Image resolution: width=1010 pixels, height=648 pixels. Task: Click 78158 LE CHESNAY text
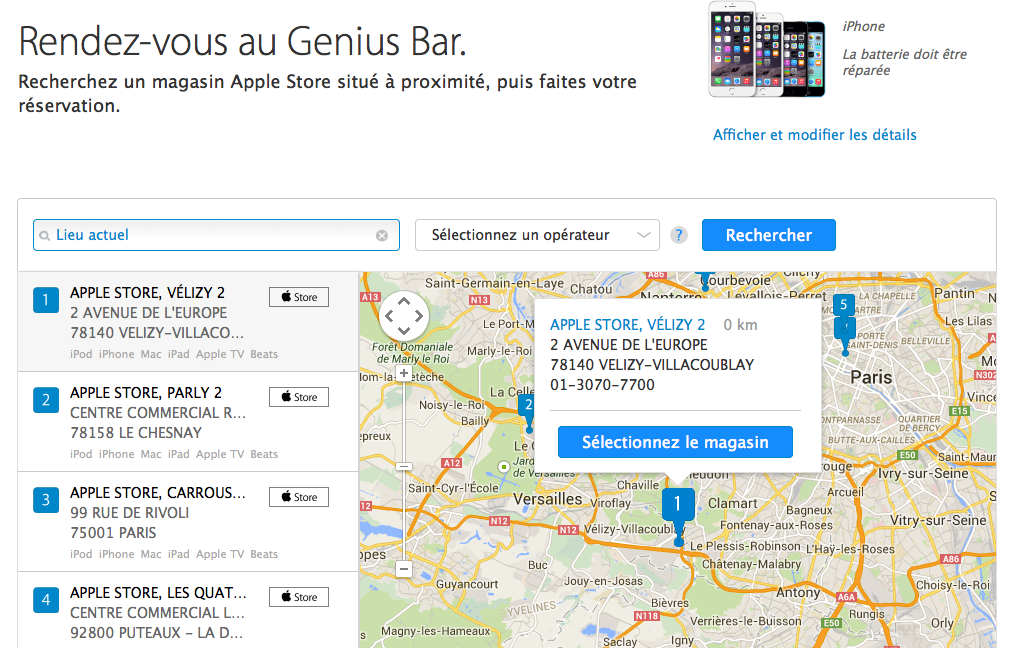136,433
